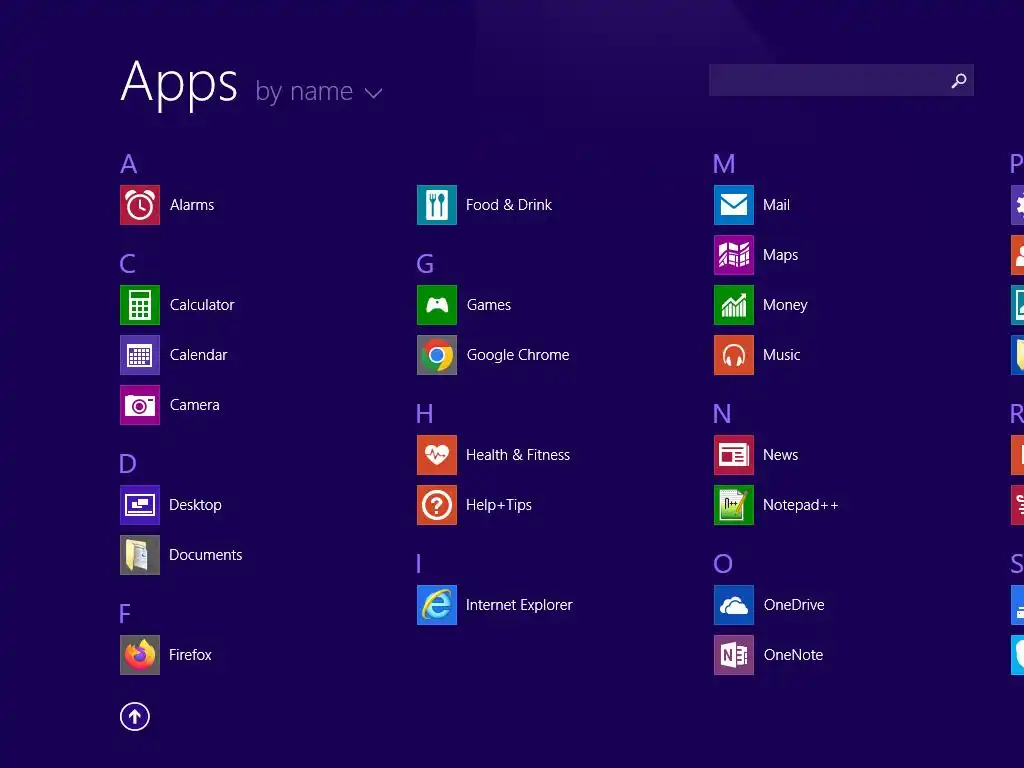Click the 'Mail' text label

776,205
